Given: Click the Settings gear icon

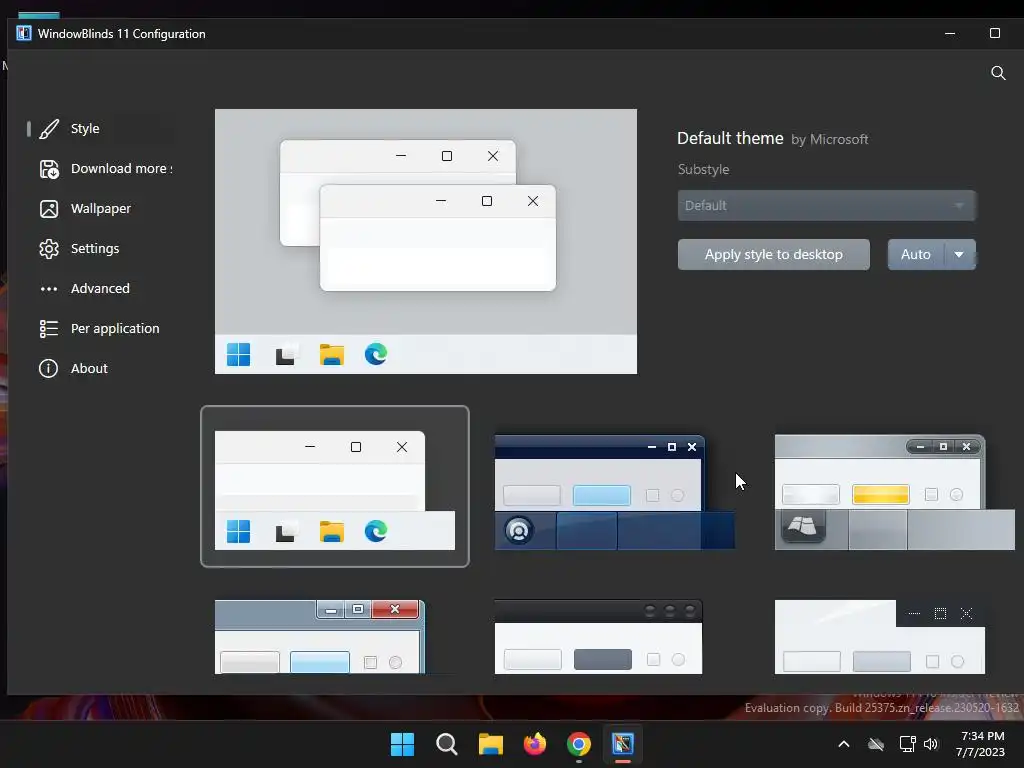Looking at the screenshot, I should pos(49,249).
